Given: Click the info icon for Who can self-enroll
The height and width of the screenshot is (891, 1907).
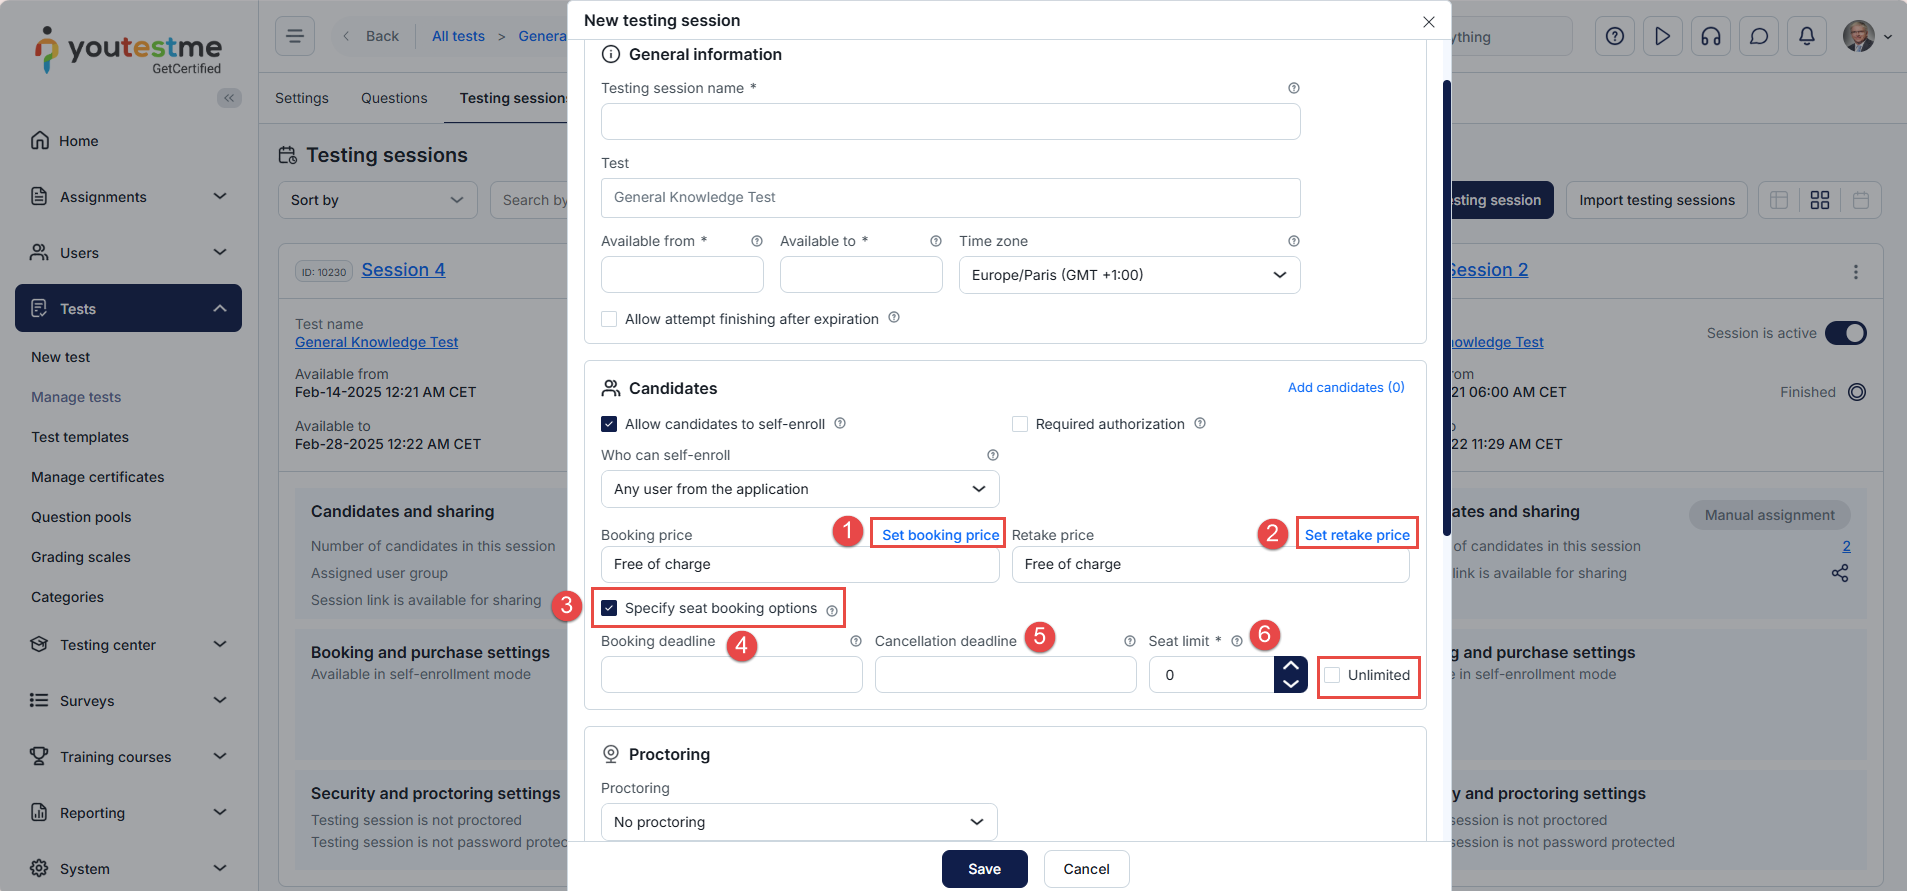Looking at the screenshot, I should pos(993,455).
